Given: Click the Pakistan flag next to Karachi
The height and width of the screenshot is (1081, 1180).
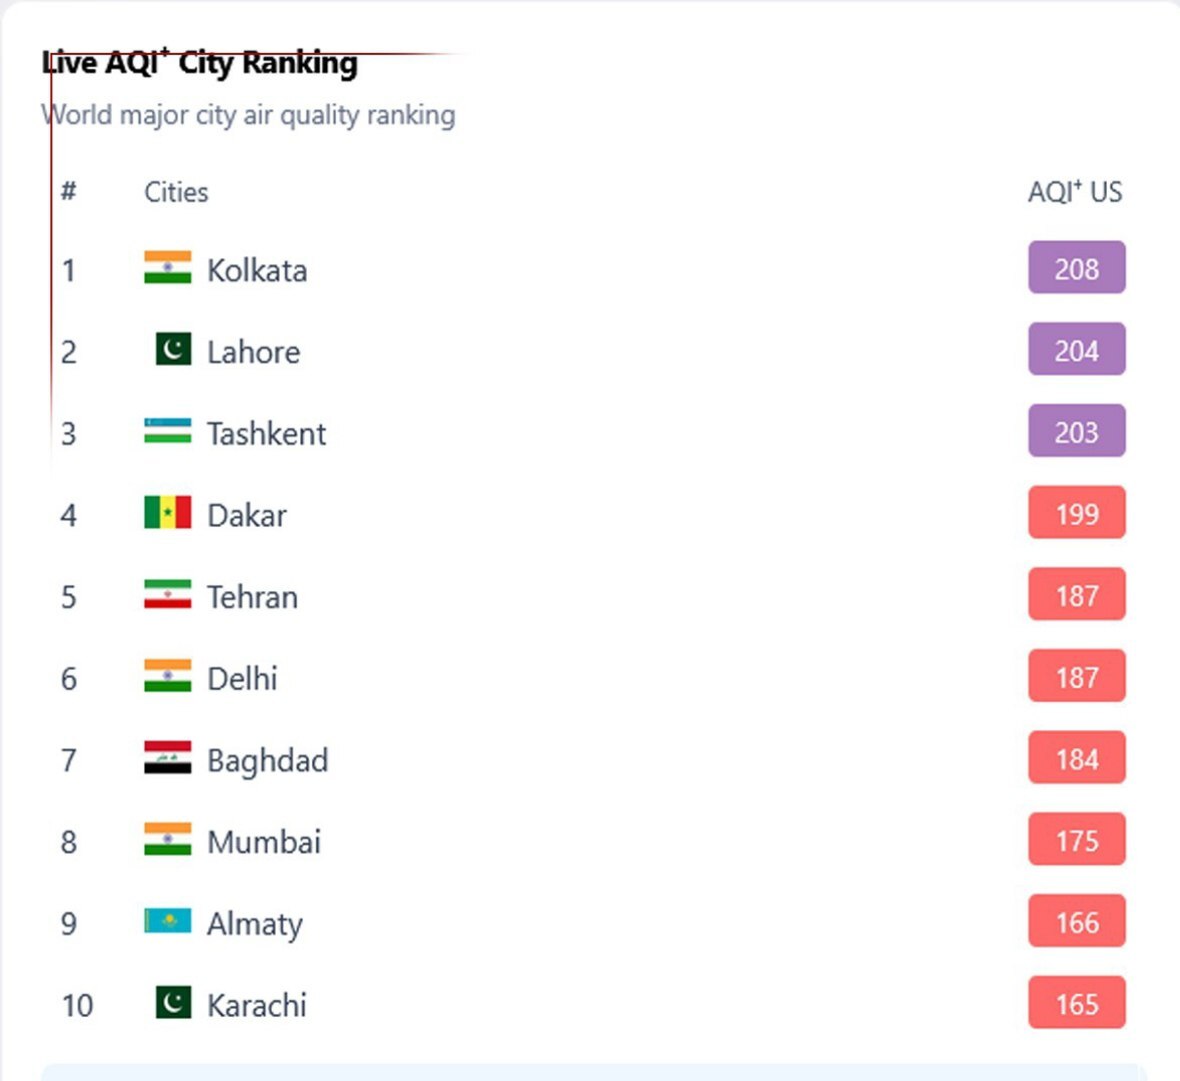Looking at the screenshot, I should pos(173,1003).
